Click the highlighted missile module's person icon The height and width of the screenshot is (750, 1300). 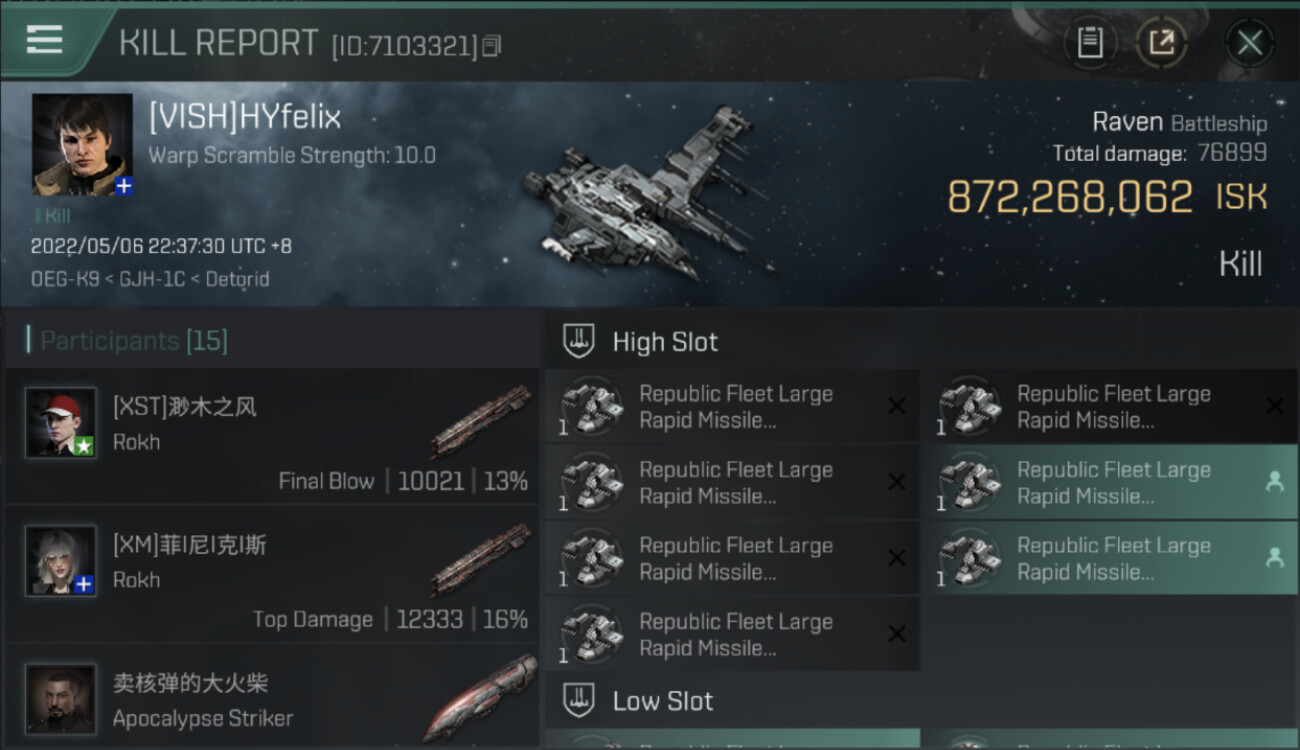click(x=1274, y=482)
